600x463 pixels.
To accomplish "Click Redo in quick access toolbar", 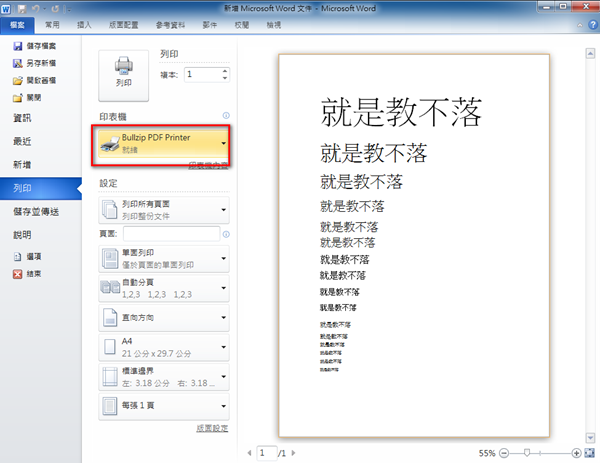I will point(55,8).
